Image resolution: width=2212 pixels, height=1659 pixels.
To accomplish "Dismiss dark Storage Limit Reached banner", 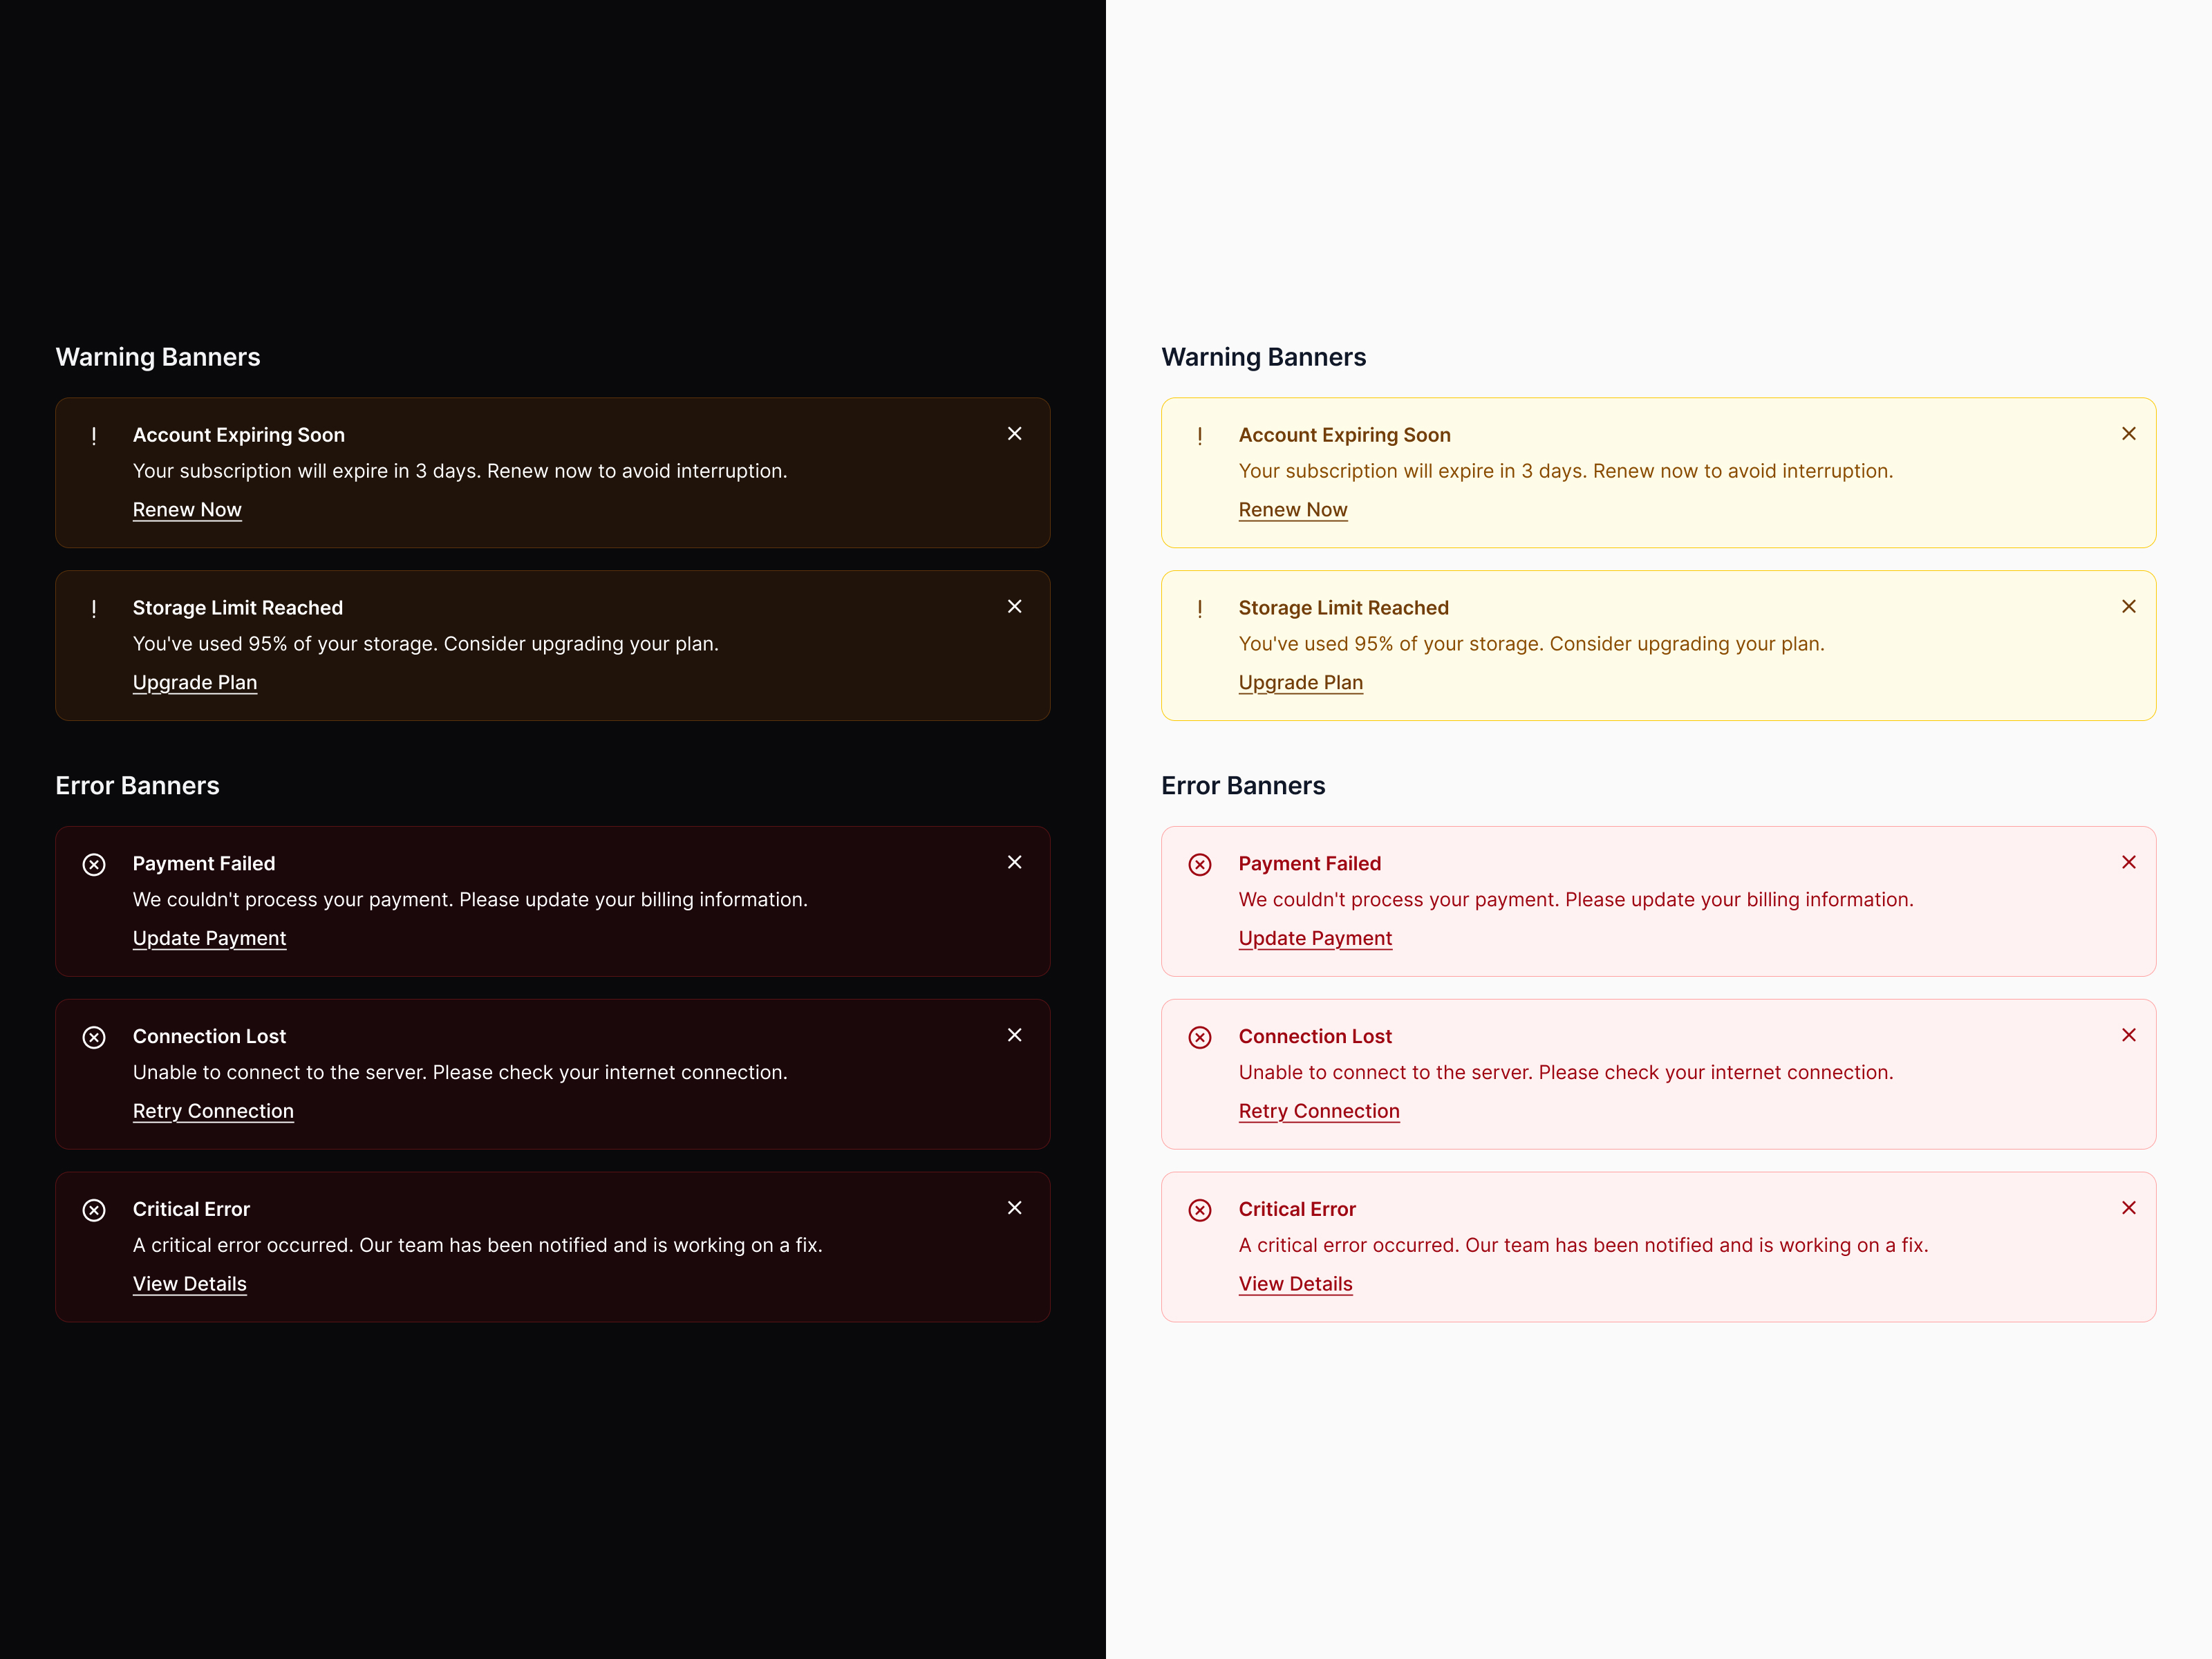I will 1014,607.
